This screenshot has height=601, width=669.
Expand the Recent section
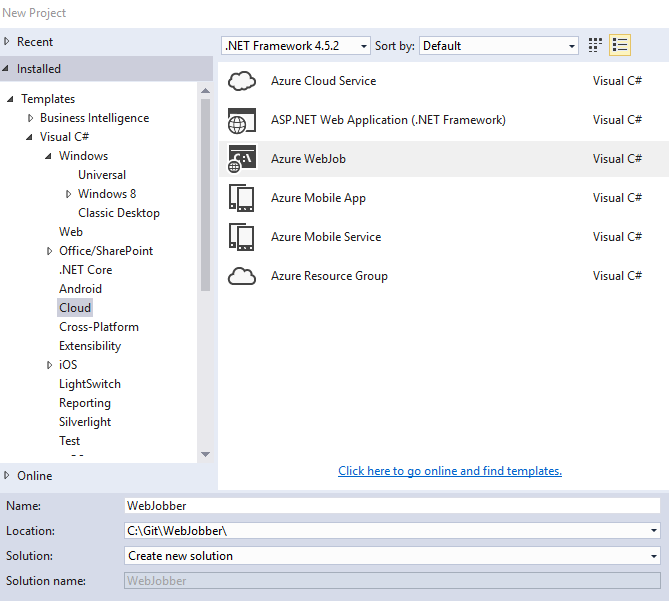[7, 41]
